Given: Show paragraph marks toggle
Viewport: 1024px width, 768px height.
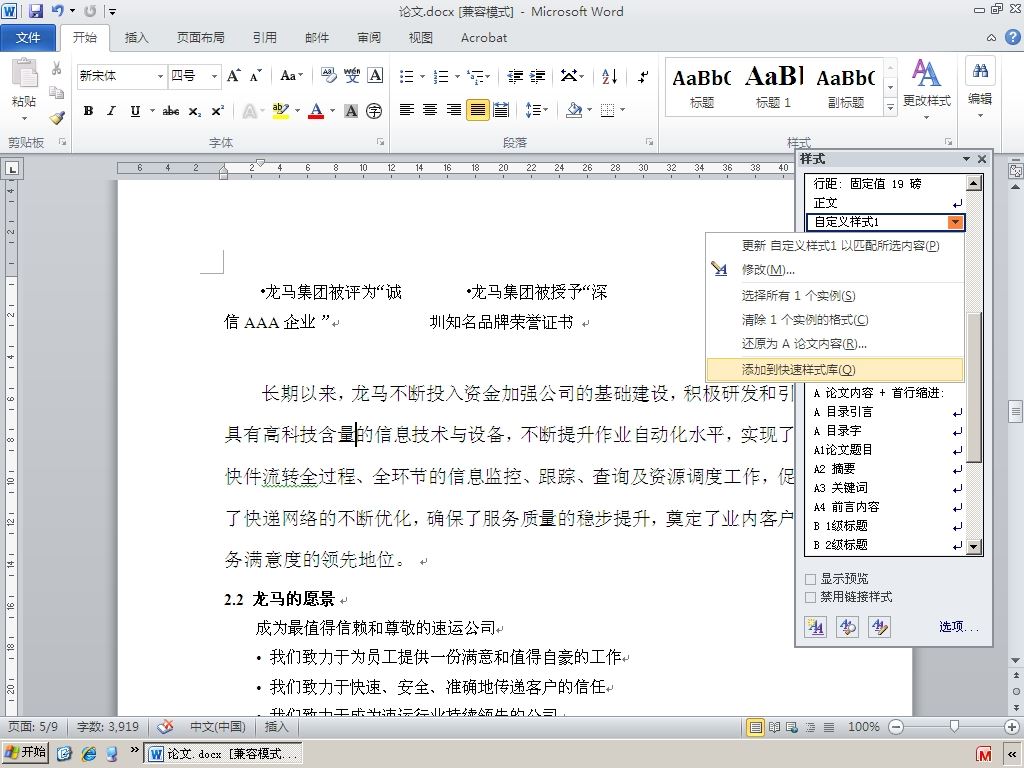Looking at the screenshot, I should click(x=643, y=77).
